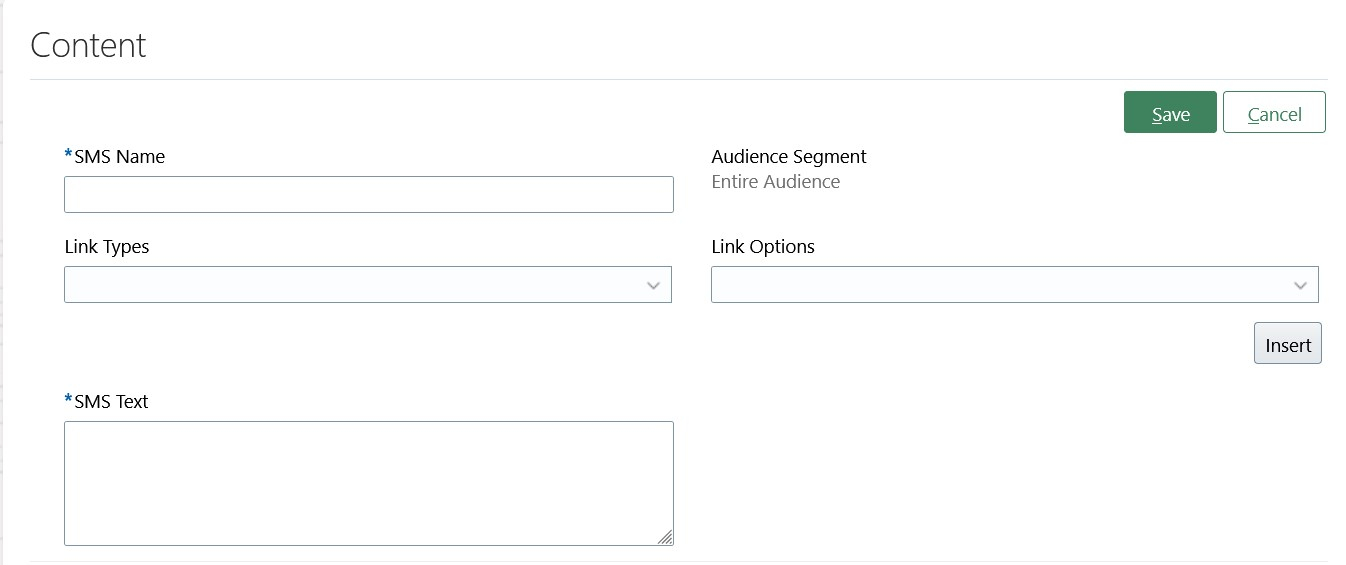Click the Link Options label
The height and width of the screenshot is (565, 1346).
pyautogui.click(x=763, y=247)
